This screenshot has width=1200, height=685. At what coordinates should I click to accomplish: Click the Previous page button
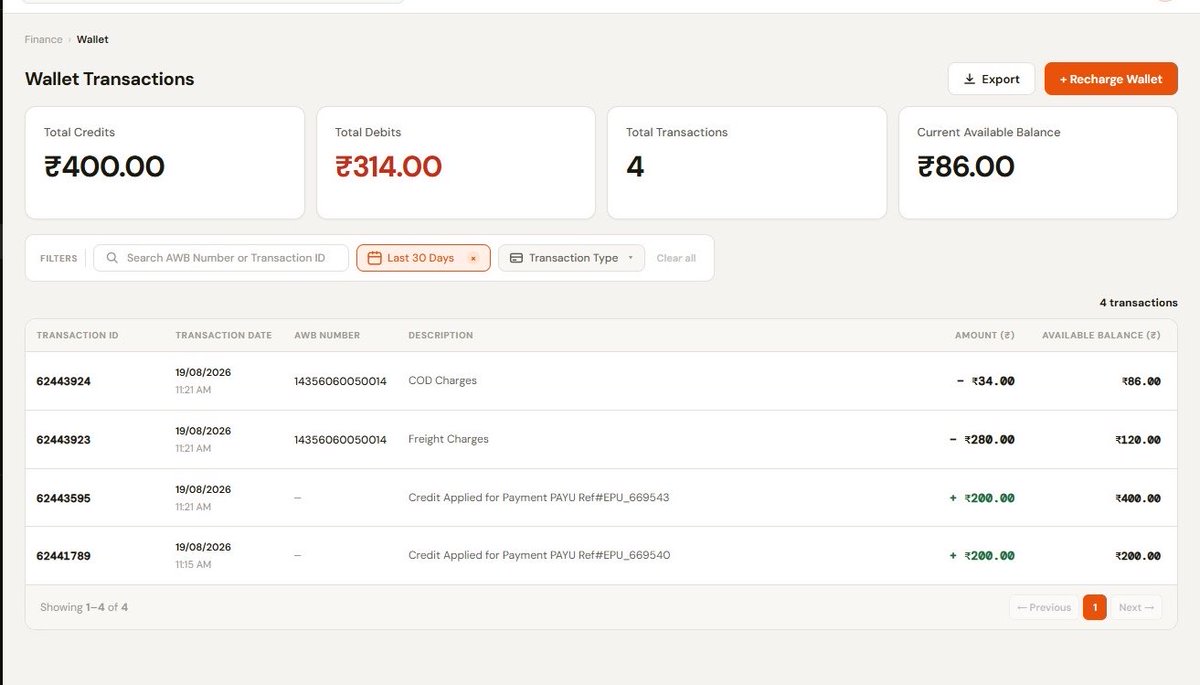[1044, 607]
